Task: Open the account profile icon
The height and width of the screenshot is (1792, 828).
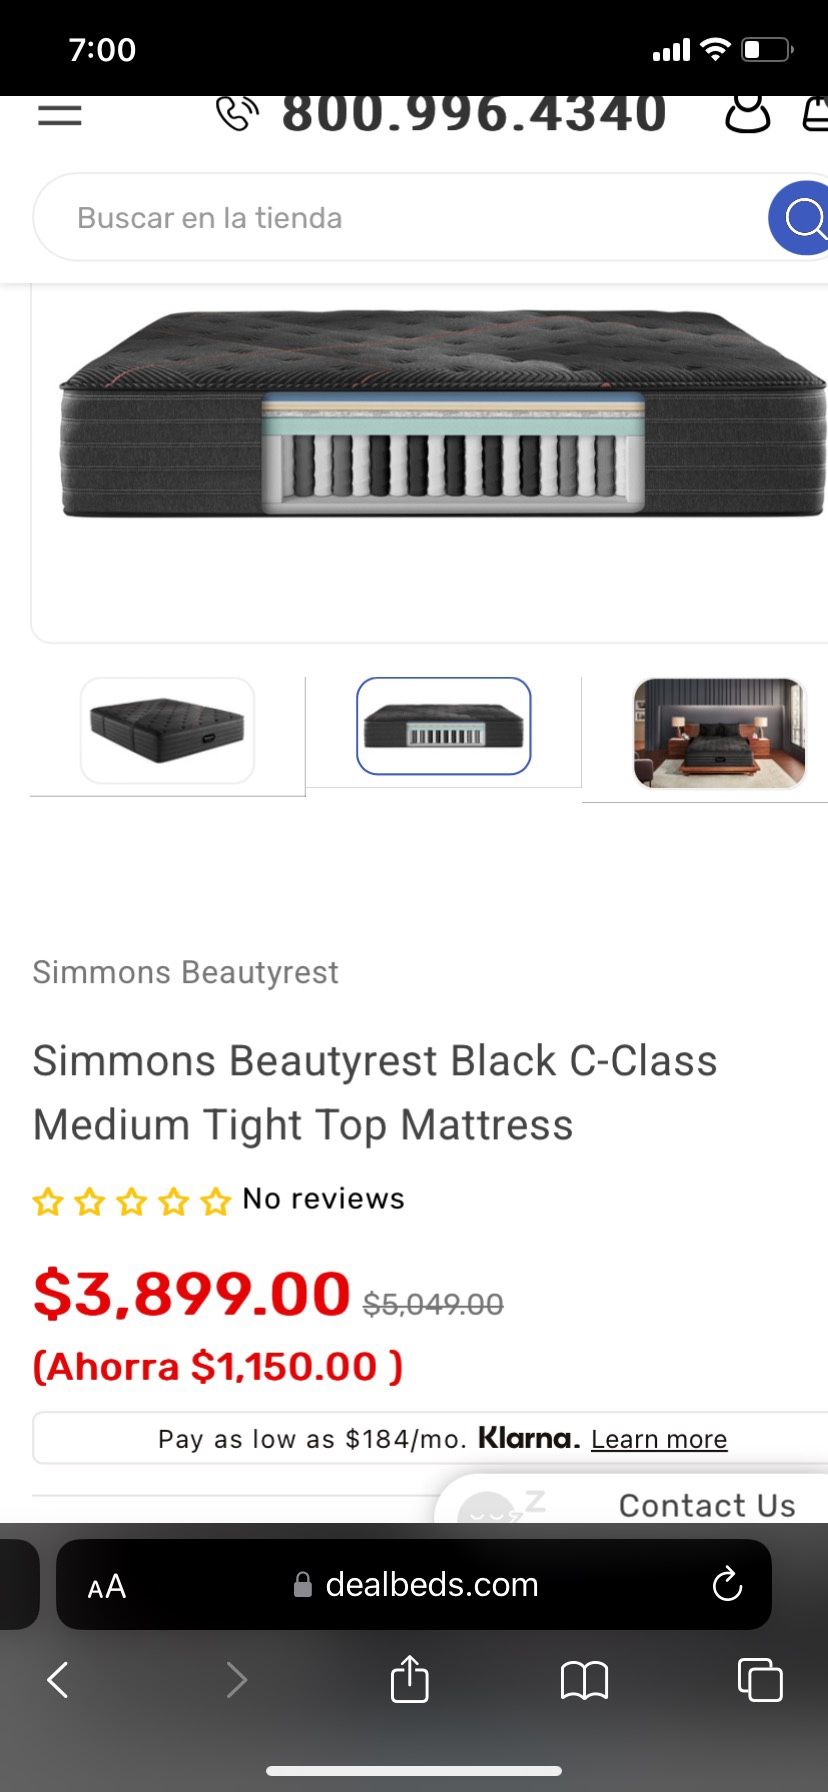Action: [748, 113]
